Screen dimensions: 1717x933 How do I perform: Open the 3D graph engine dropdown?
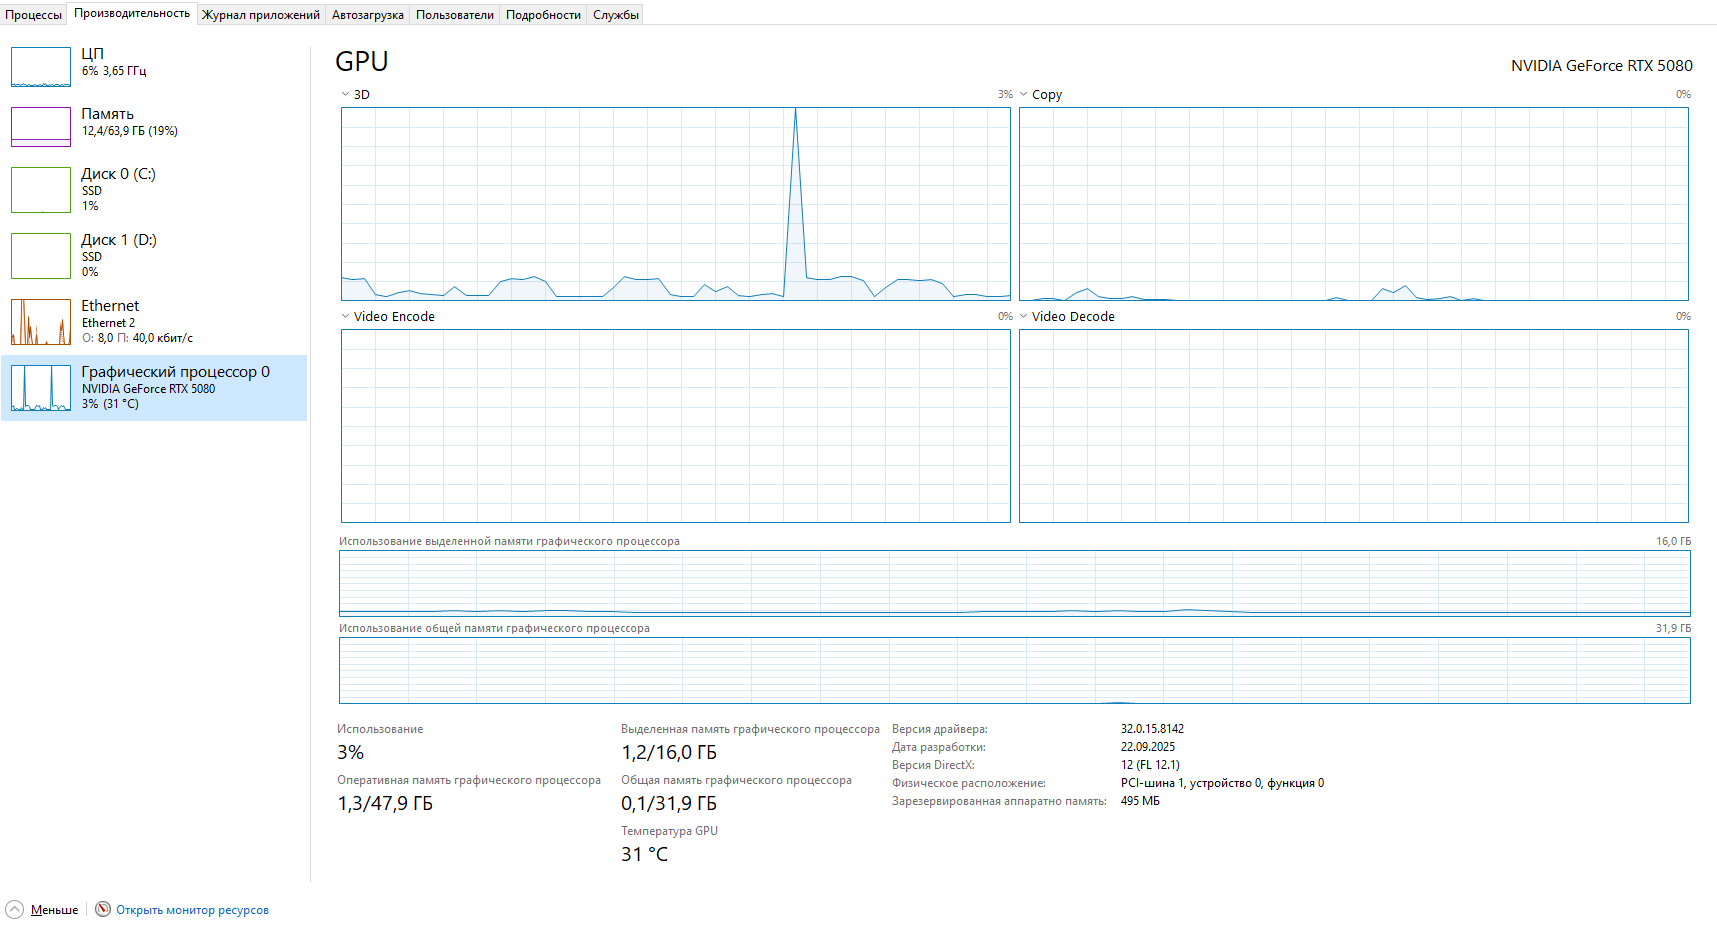[x=346, y=95]
